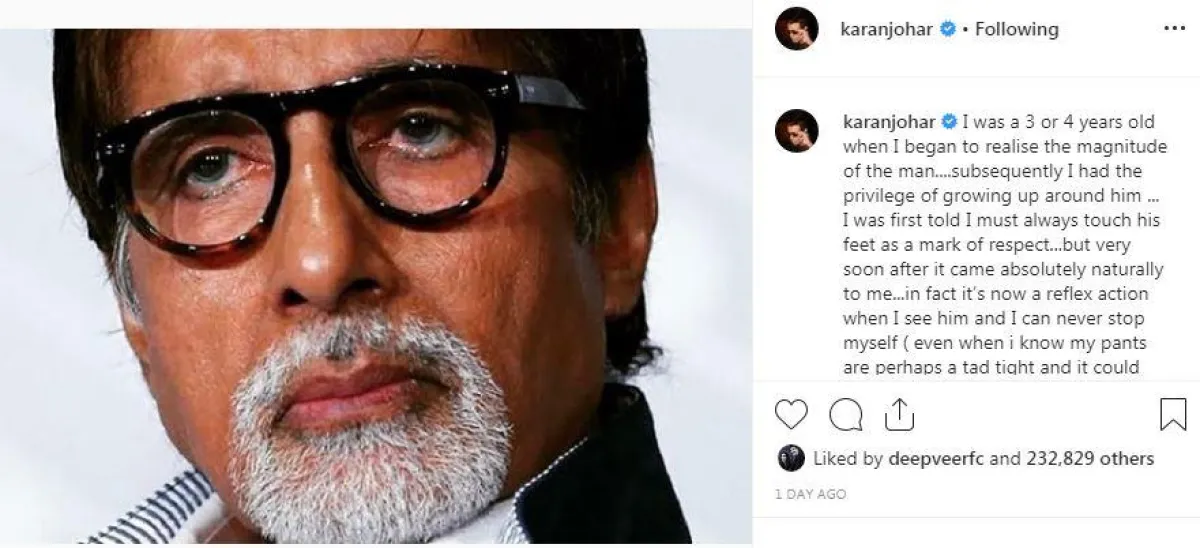Open the 1 DAY AGO timestamp link

tap(811, 494)
